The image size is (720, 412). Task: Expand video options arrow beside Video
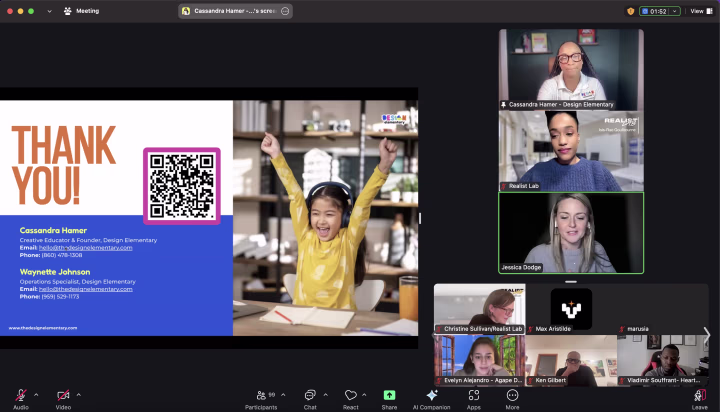click(79, 395)
